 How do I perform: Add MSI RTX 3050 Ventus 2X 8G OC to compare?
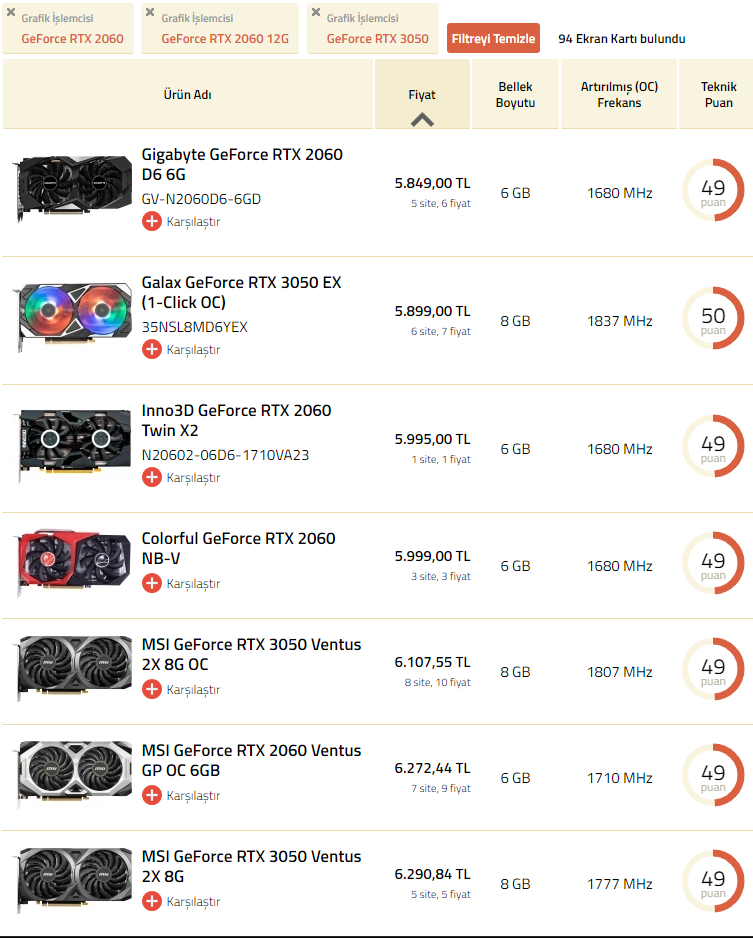point(152,690)
